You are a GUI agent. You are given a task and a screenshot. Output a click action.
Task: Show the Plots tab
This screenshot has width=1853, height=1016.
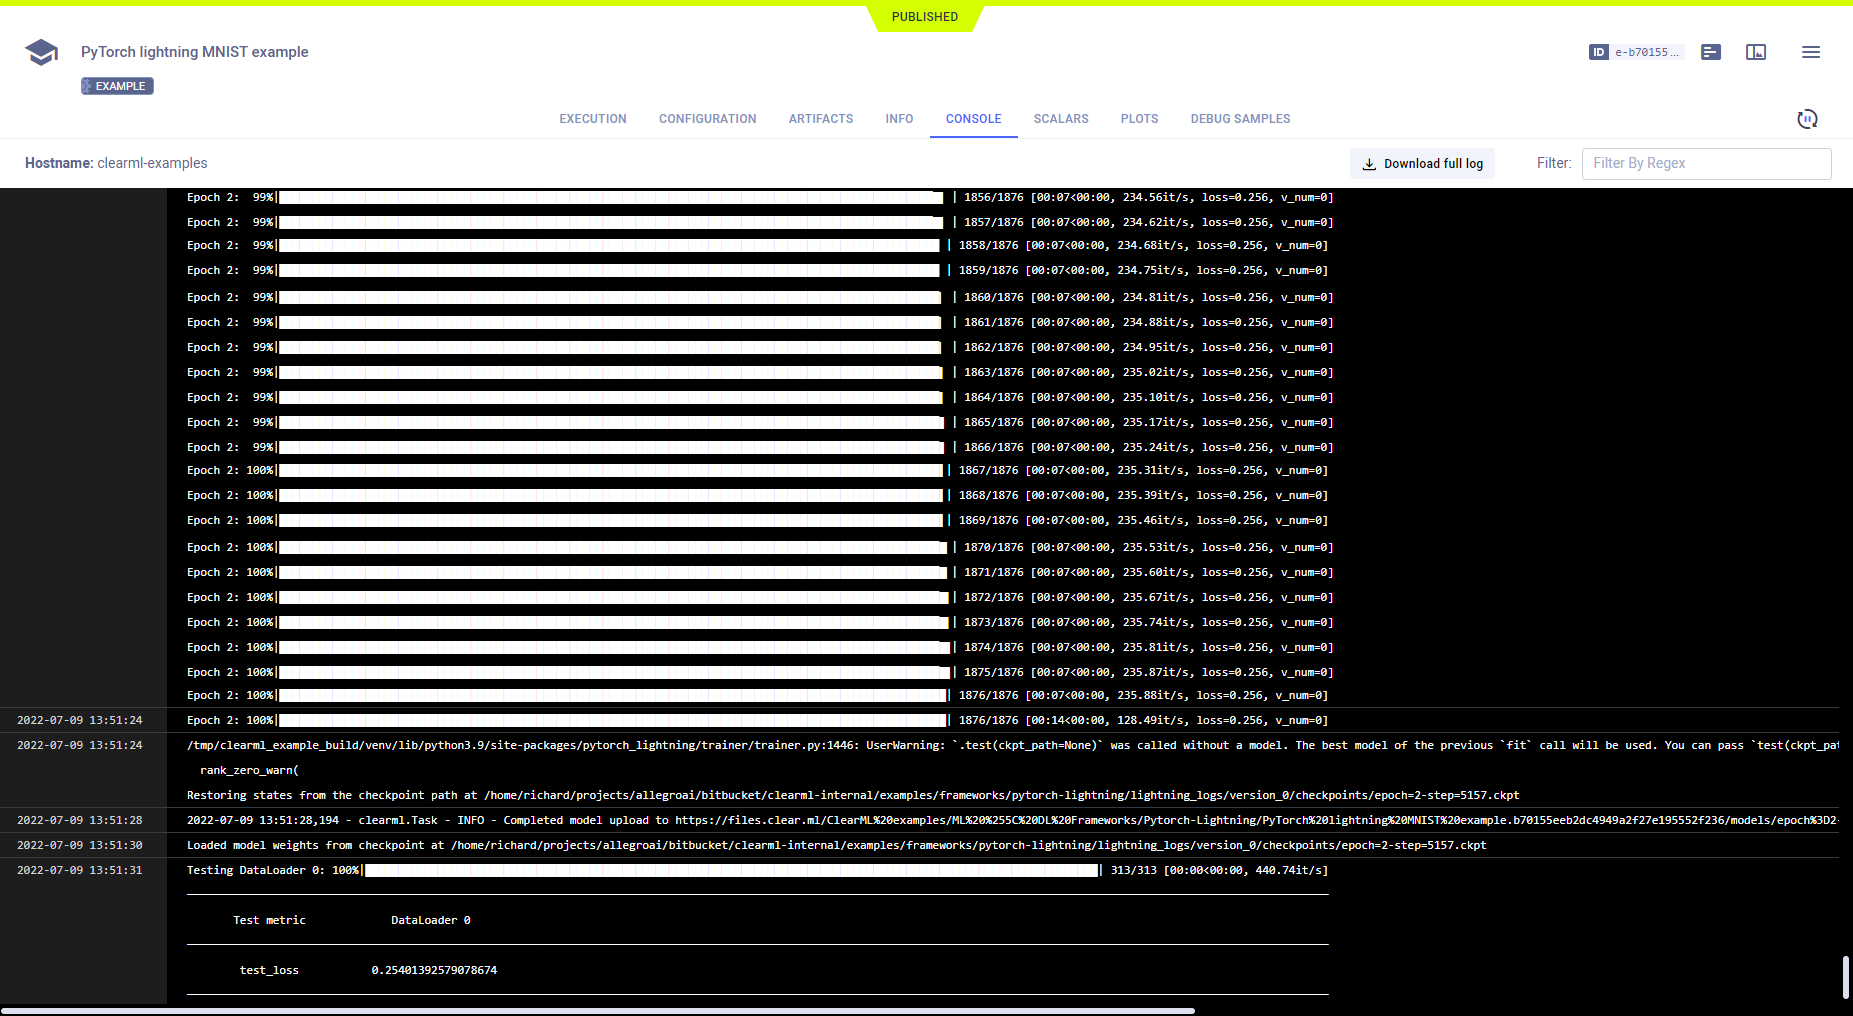point(1139,119)
